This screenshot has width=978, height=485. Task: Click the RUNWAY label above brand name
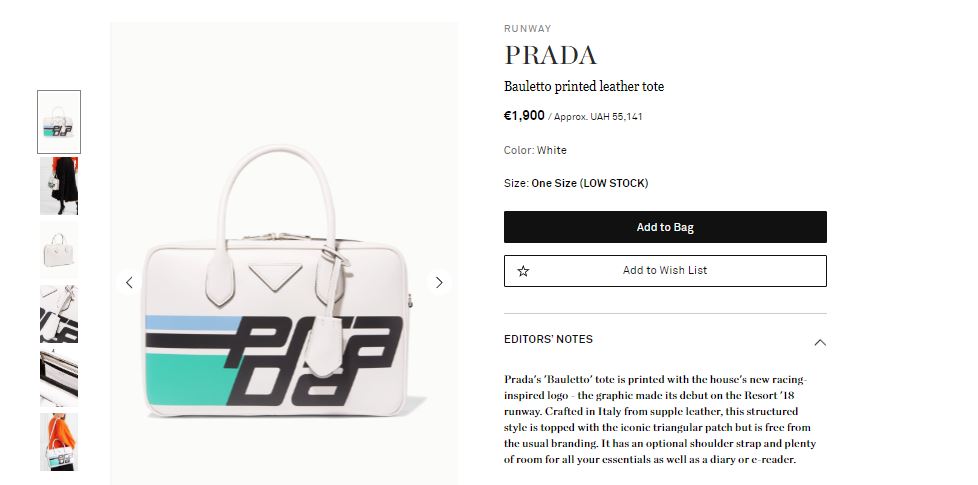[527, 29]
